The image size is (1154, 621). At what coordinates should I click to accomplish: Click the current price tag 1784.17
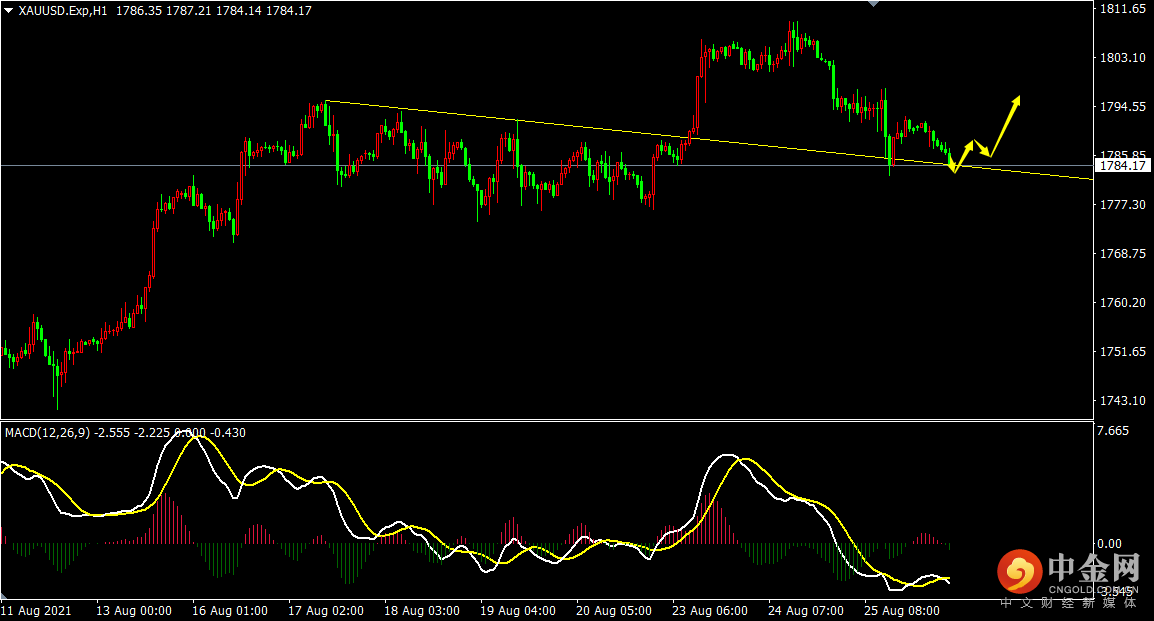click(x=1122, y=166)
